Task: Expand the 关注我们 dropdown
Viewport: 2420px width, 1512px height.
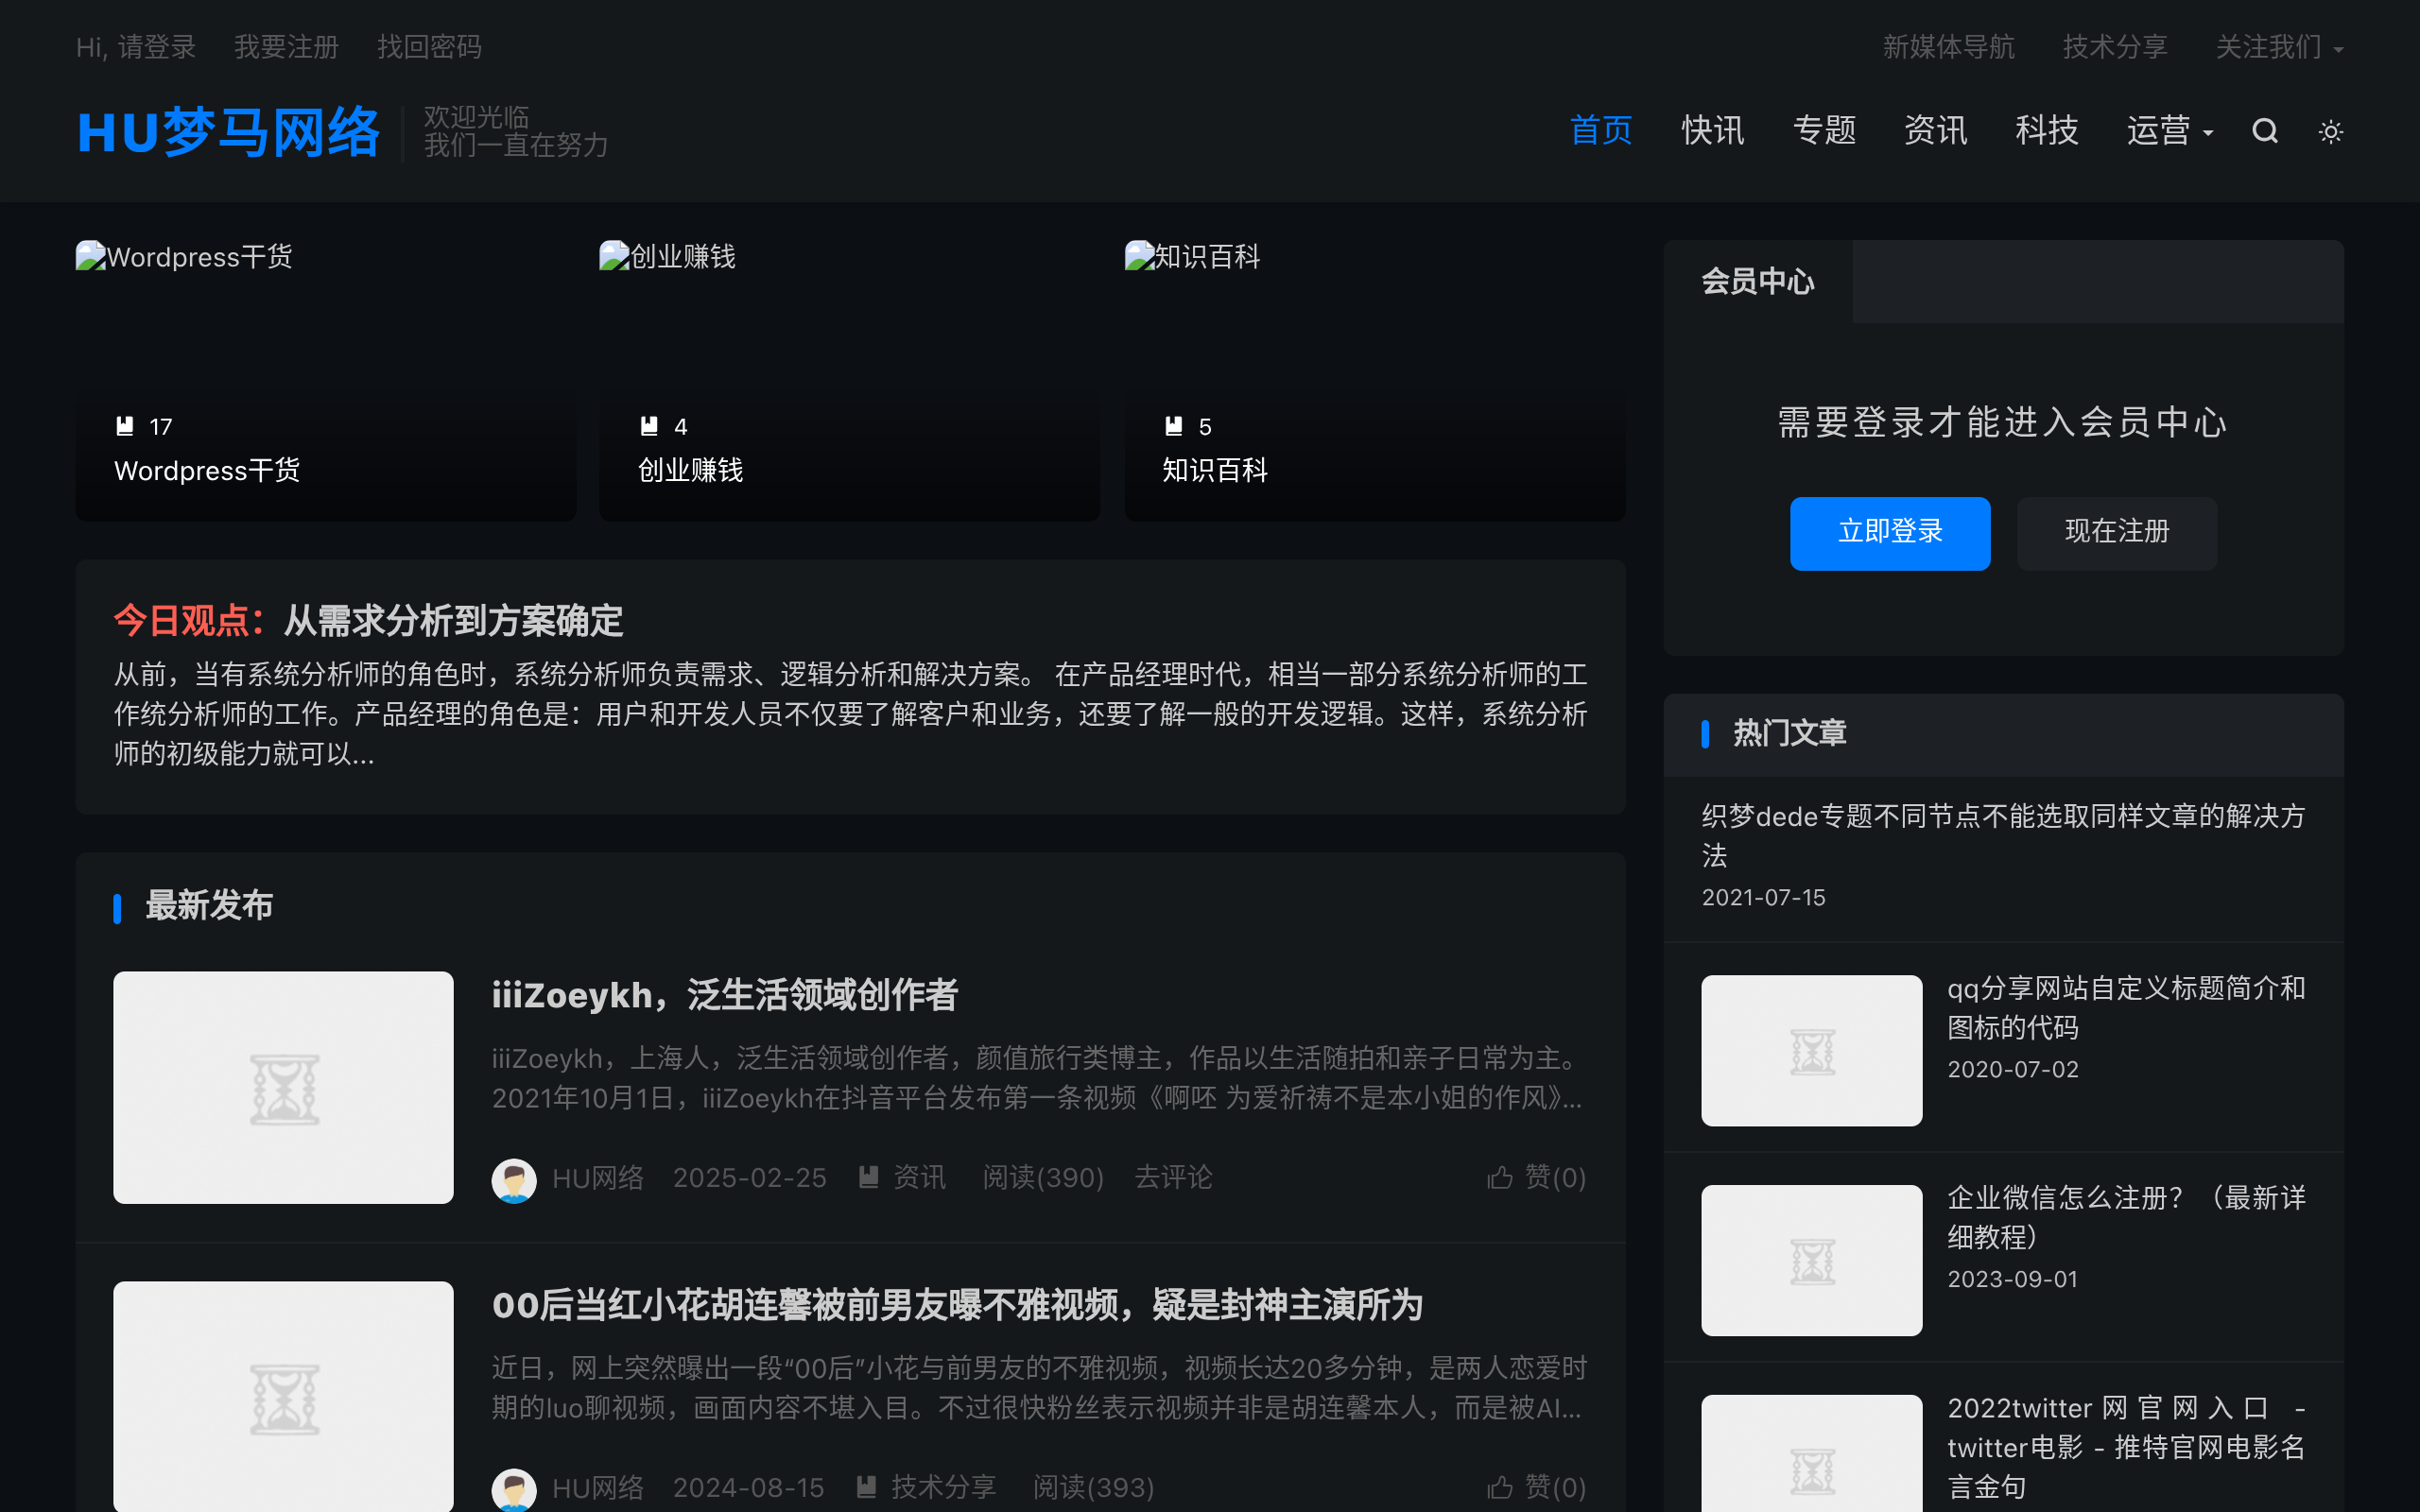Action: click(x=2279, y=47)
